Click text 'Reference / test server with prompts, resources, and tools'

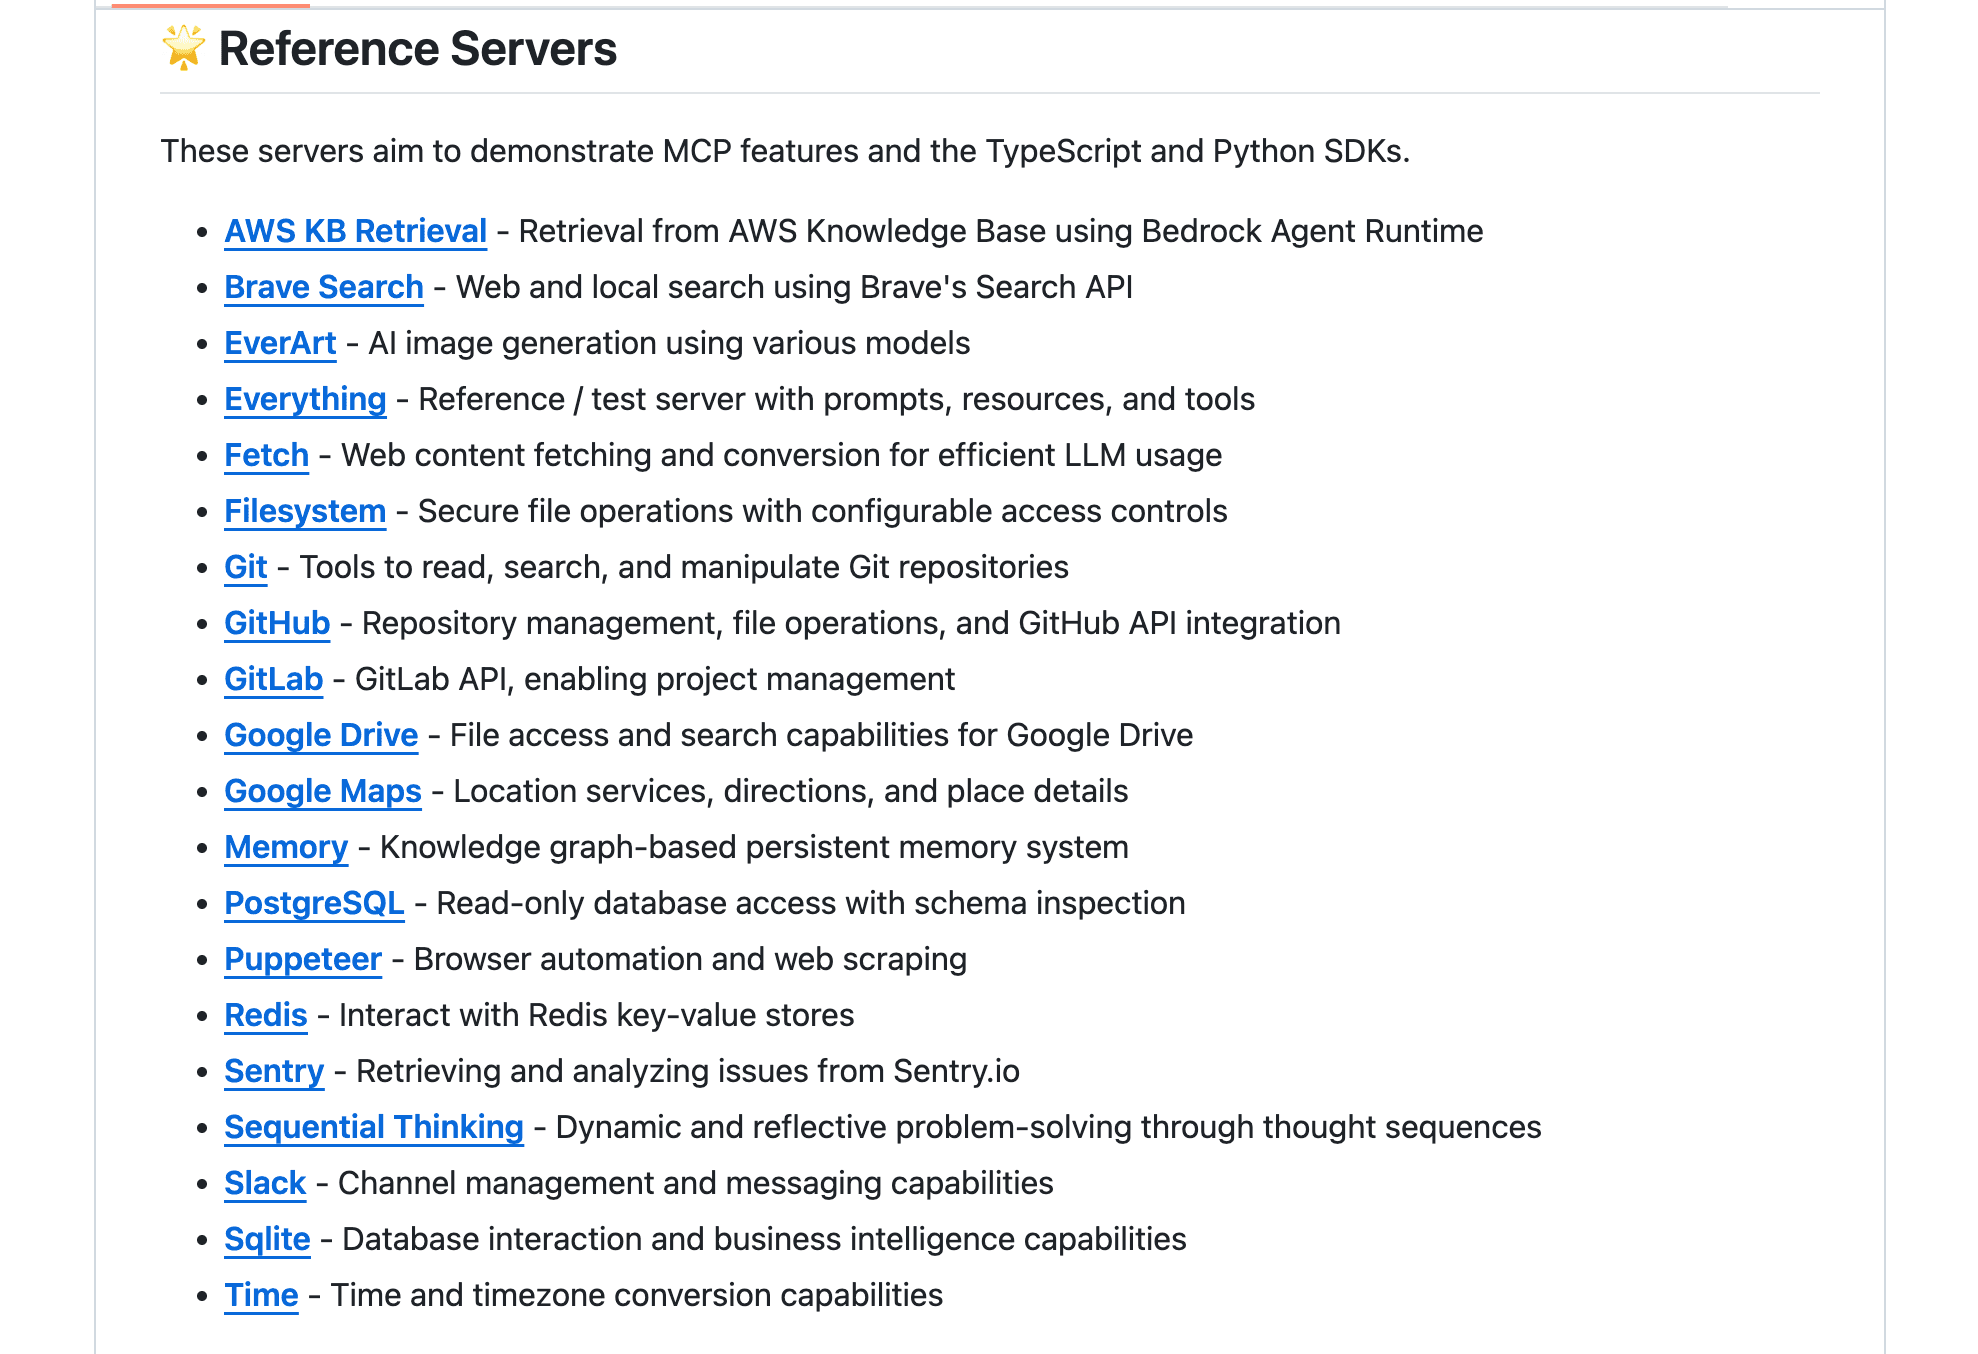[x=836, y=399]
